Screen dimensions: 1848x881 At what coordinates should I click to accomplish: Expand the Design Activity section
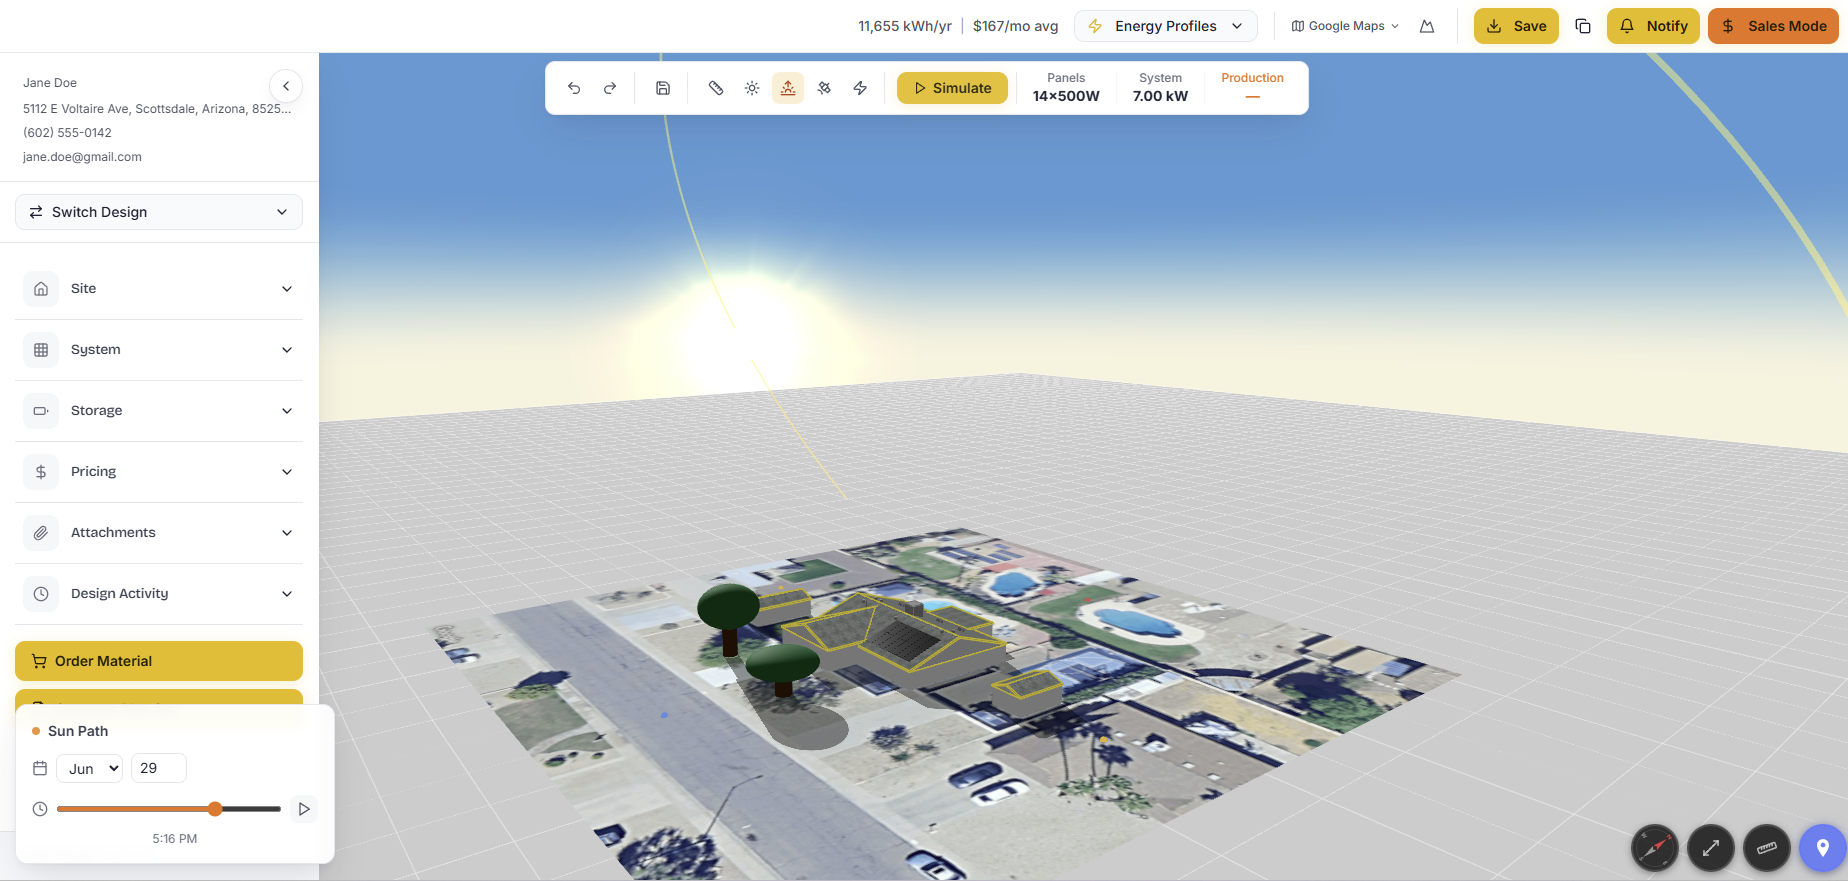[x=159, y=594]
